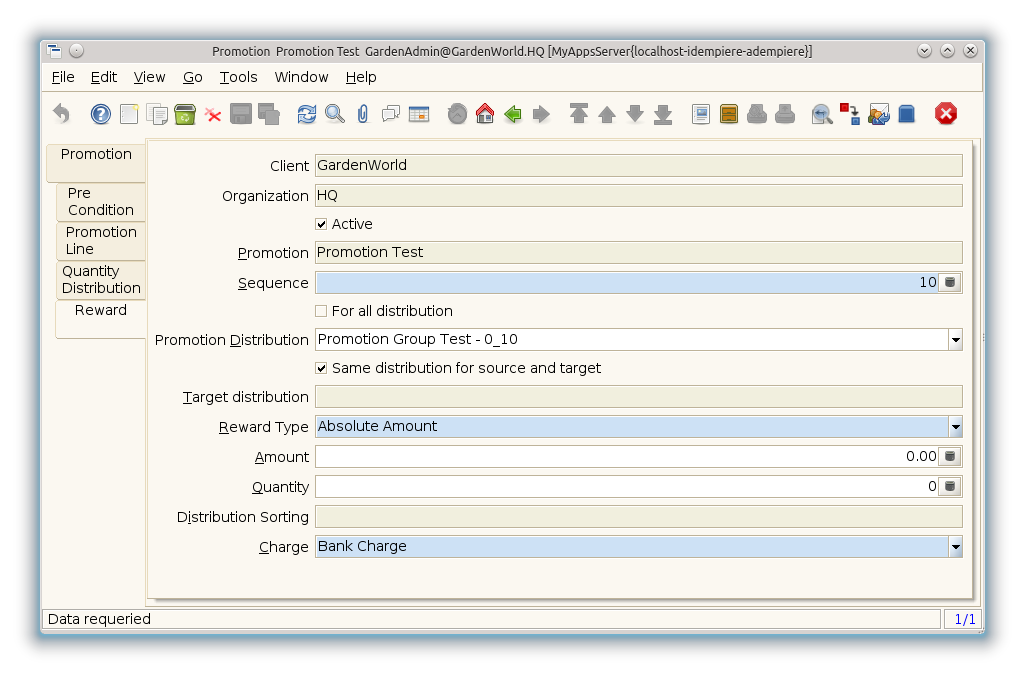
Task: Click the Help question mark icon
Action: click(x=100, y=114)
